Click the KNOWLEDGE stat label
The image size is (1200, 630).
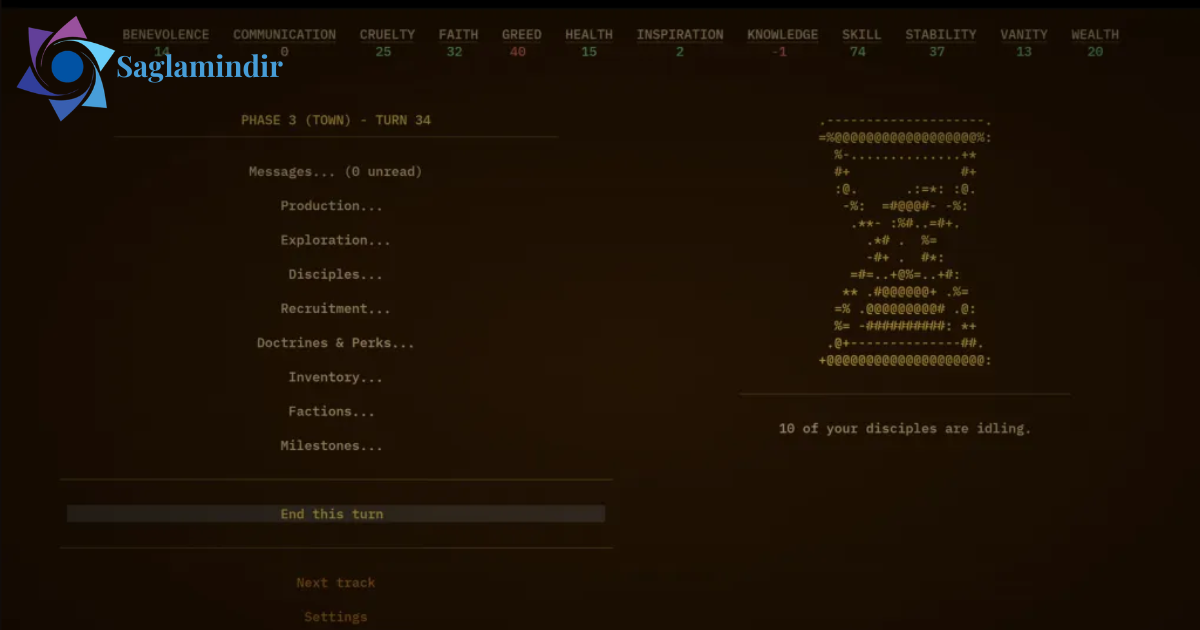[x=782, y=34]
